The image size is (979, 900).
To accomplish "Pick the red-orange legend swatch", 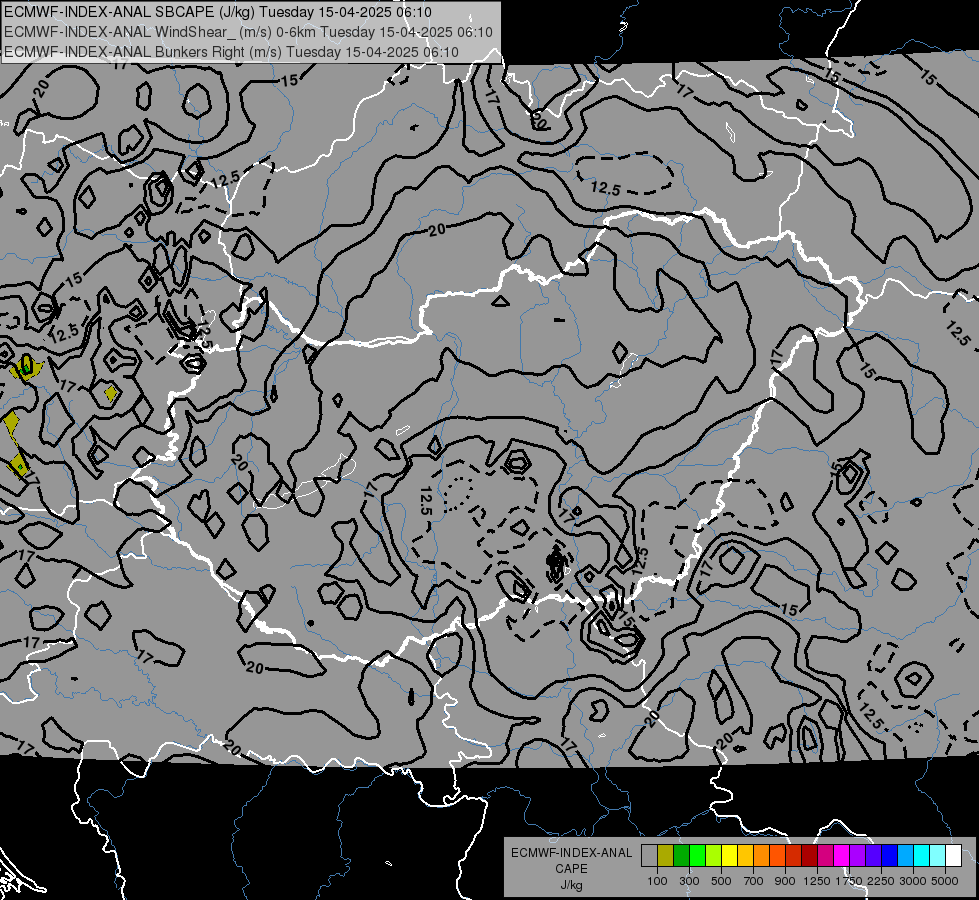I will point(777,855).
